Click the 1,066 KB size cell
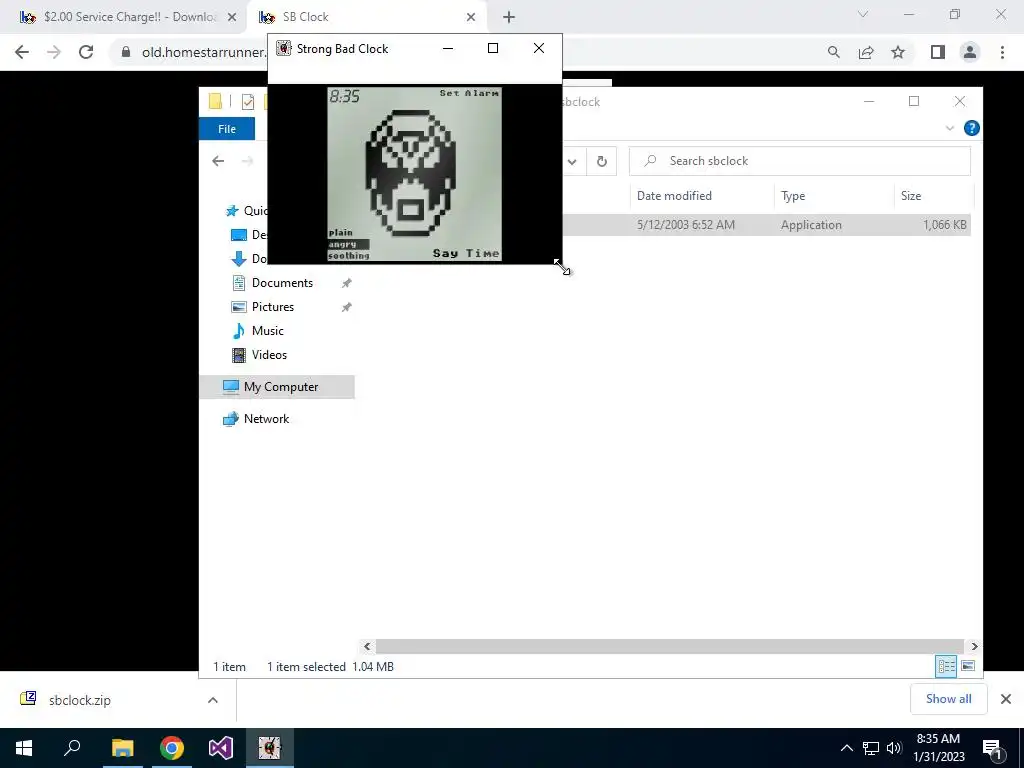The image size is (1024, 768). coord(944,225)
